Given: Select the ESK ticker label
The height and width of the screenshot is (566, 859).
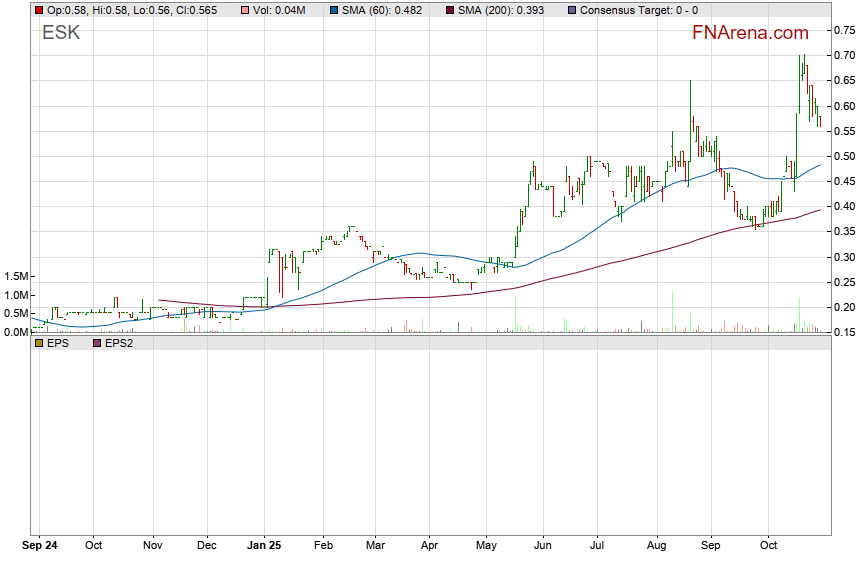Looking at the screenshot, I should pyautogui.click(x=61, y=33).
